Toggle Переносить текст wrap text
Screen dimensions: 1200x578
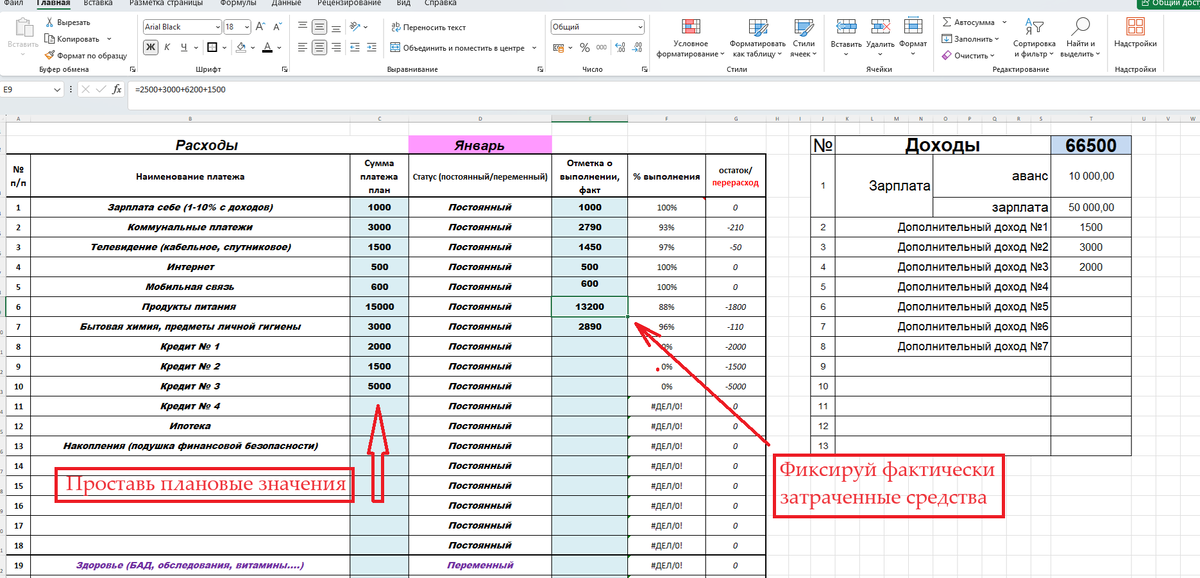[x=428, y=27]
